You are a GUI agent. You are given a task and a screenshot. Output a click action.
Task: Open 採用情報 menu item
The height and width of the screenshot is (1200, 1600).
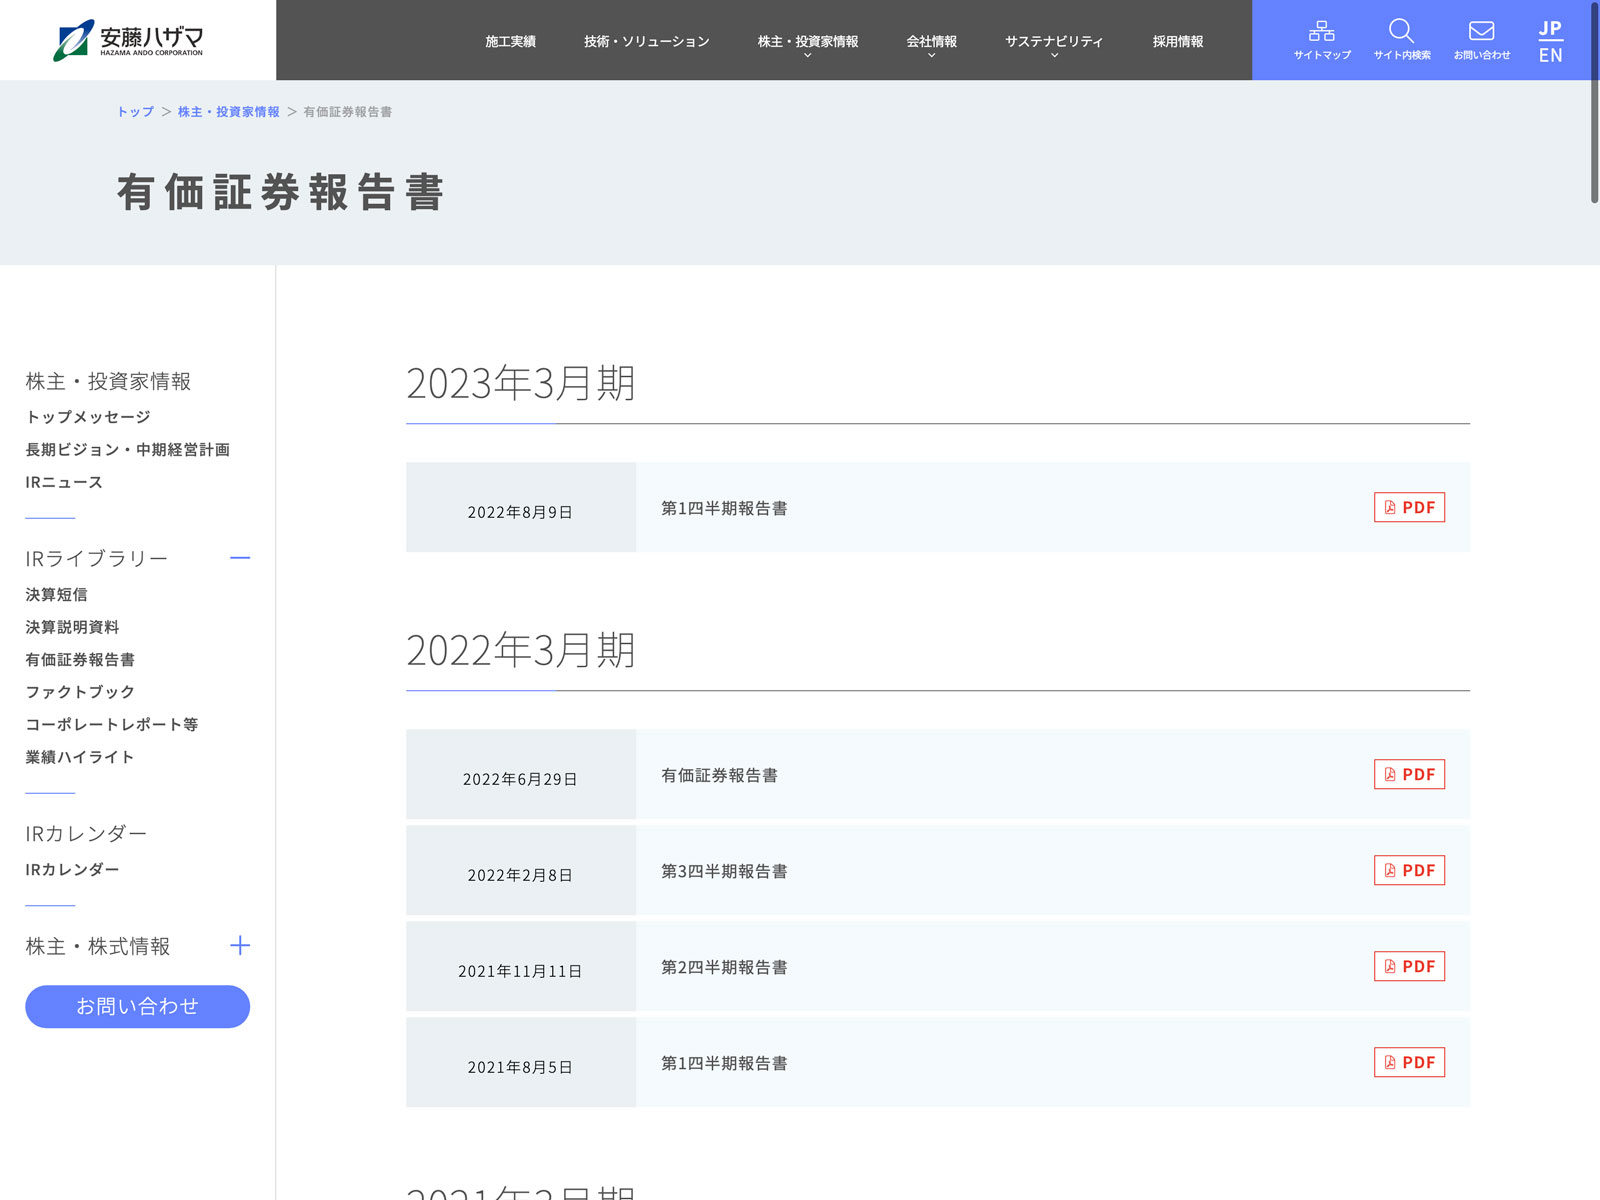(x=1177, y=42)
